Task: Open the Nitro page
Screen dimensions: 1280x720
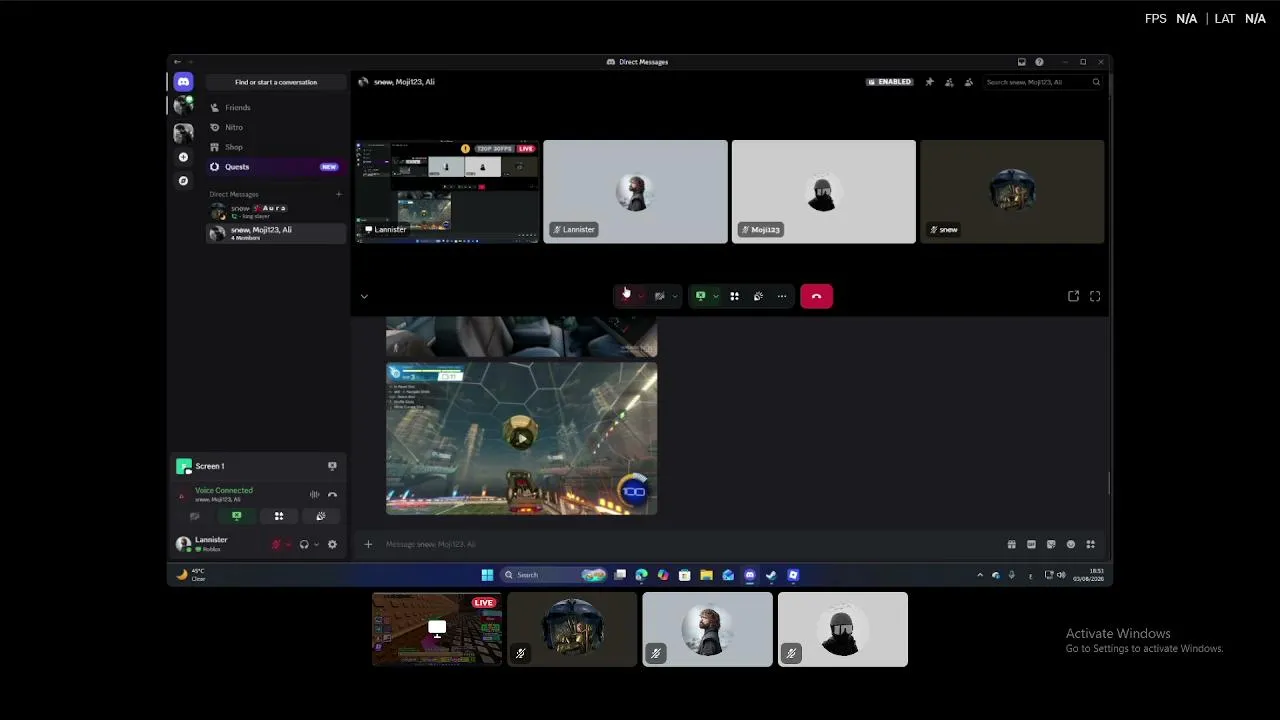Action: [276, 127]
